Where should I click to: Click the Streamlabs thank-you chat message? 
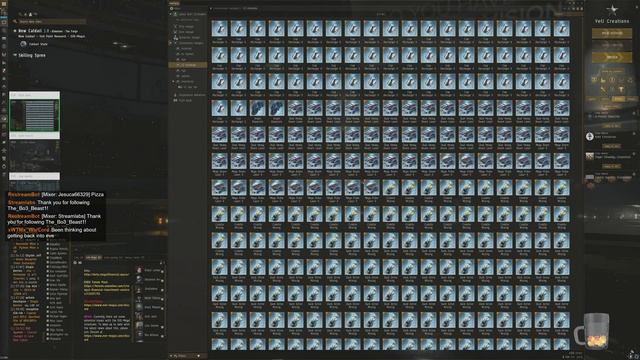pyautogui.click(x=49, y=205)
